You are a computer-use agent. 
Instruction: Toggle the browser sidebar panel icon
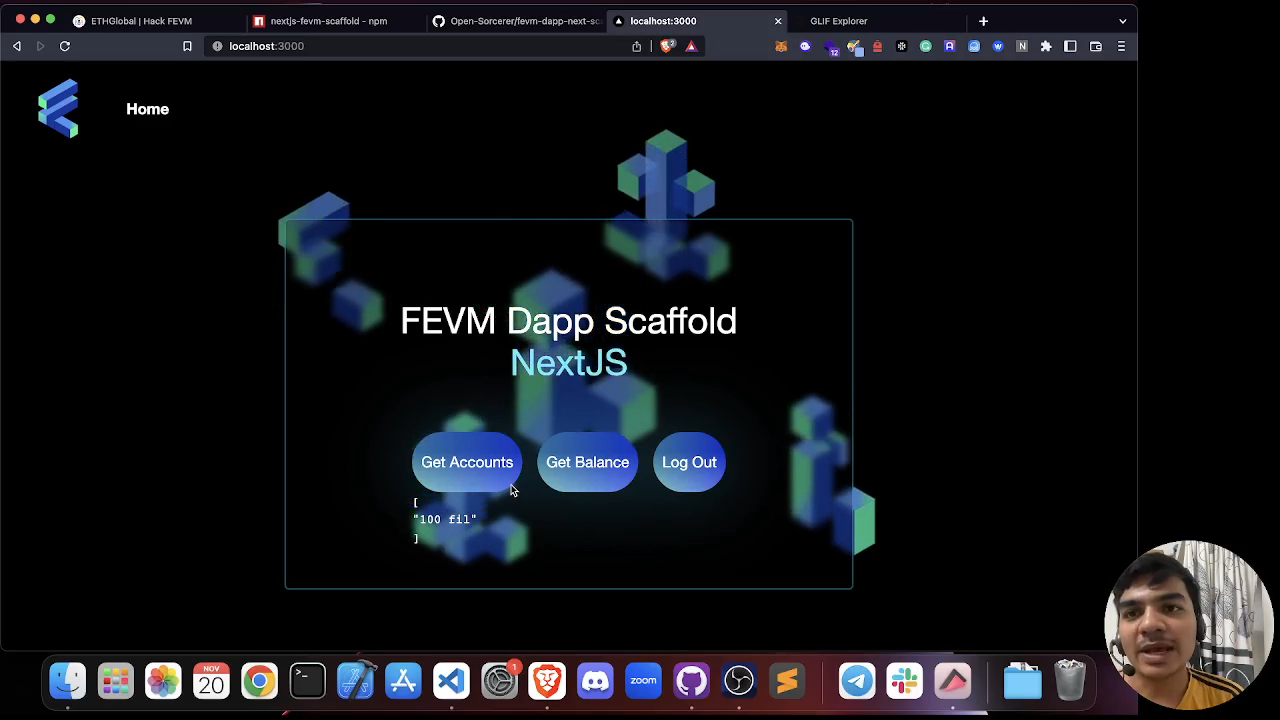point(1070,46)
